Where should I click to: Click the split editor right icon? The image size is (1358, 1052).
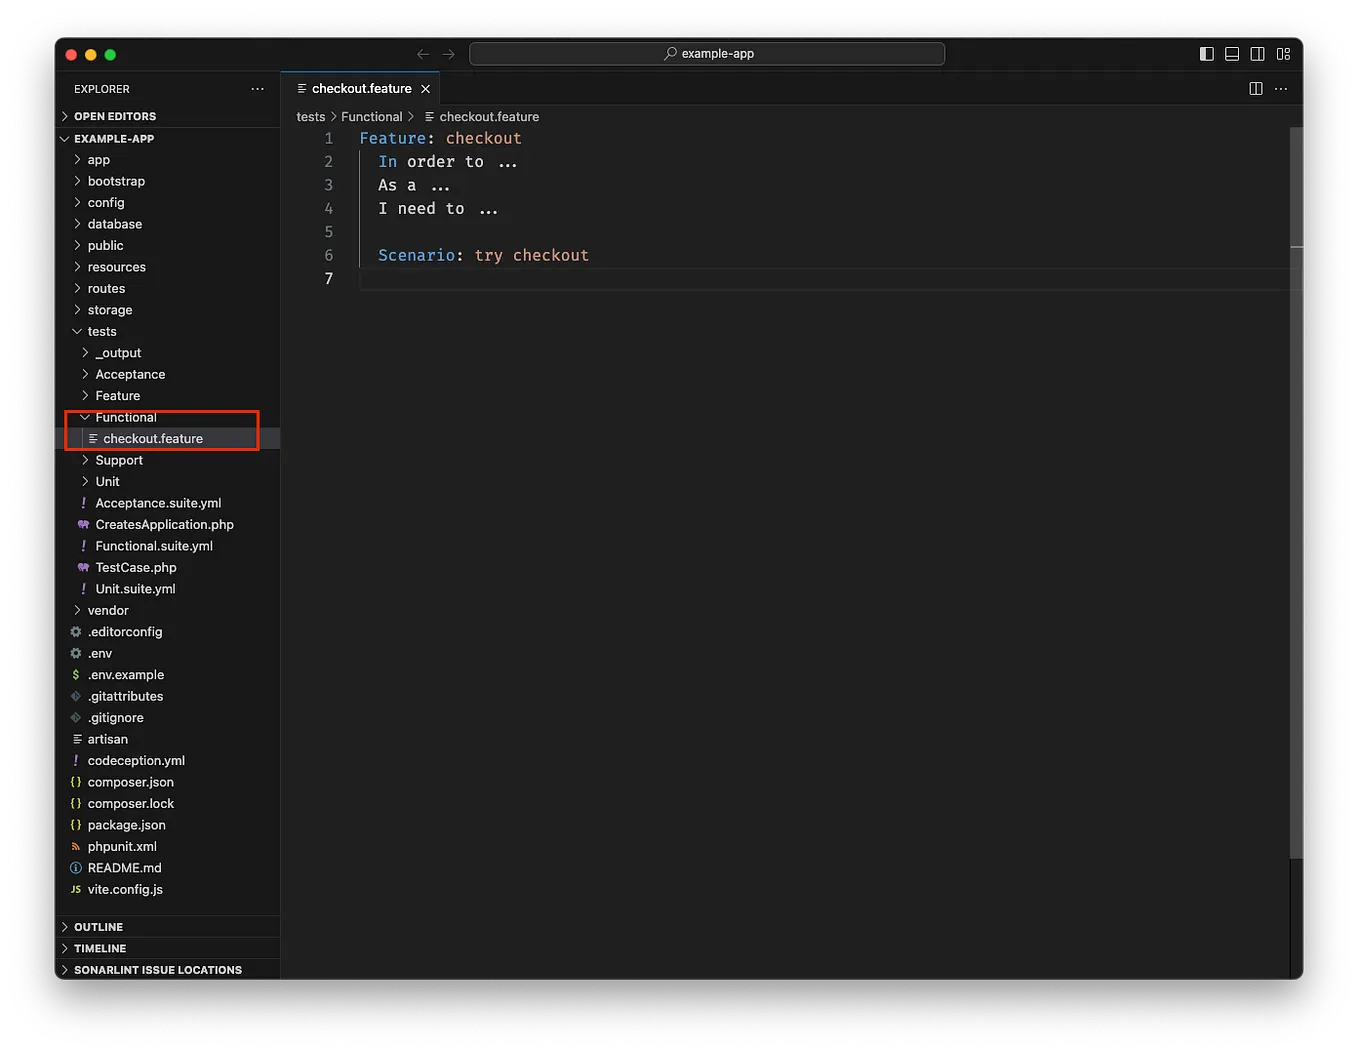pos(1256,89)
